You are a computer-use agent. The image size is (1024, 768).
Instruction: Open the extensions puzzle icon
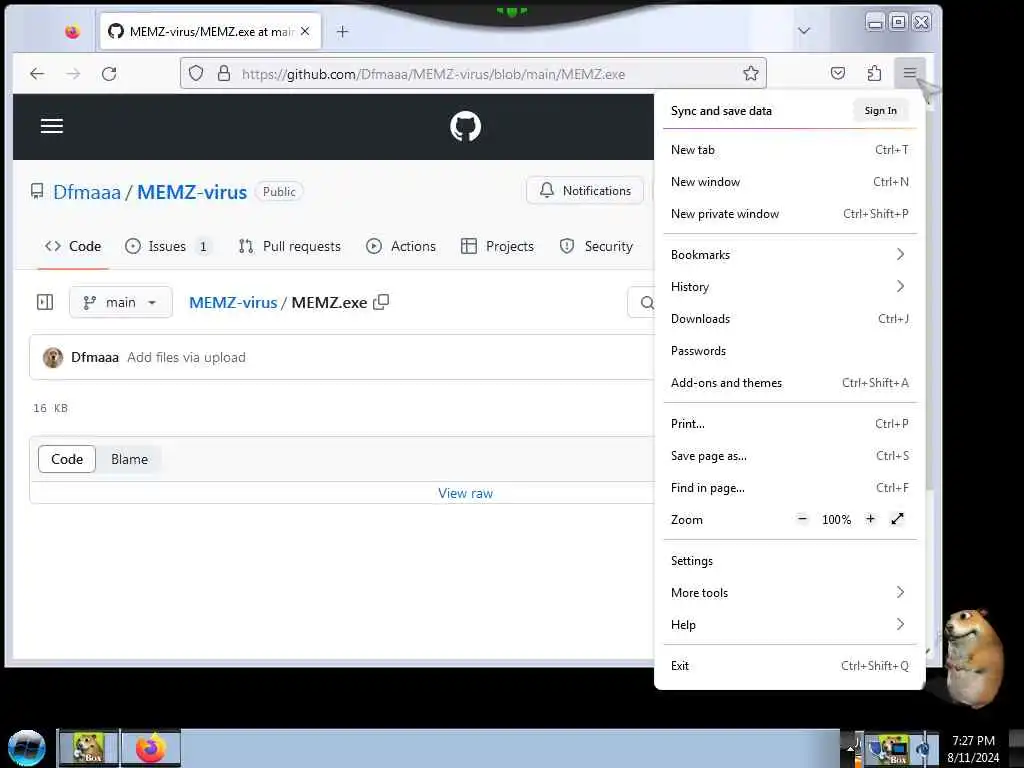[874, 73]
